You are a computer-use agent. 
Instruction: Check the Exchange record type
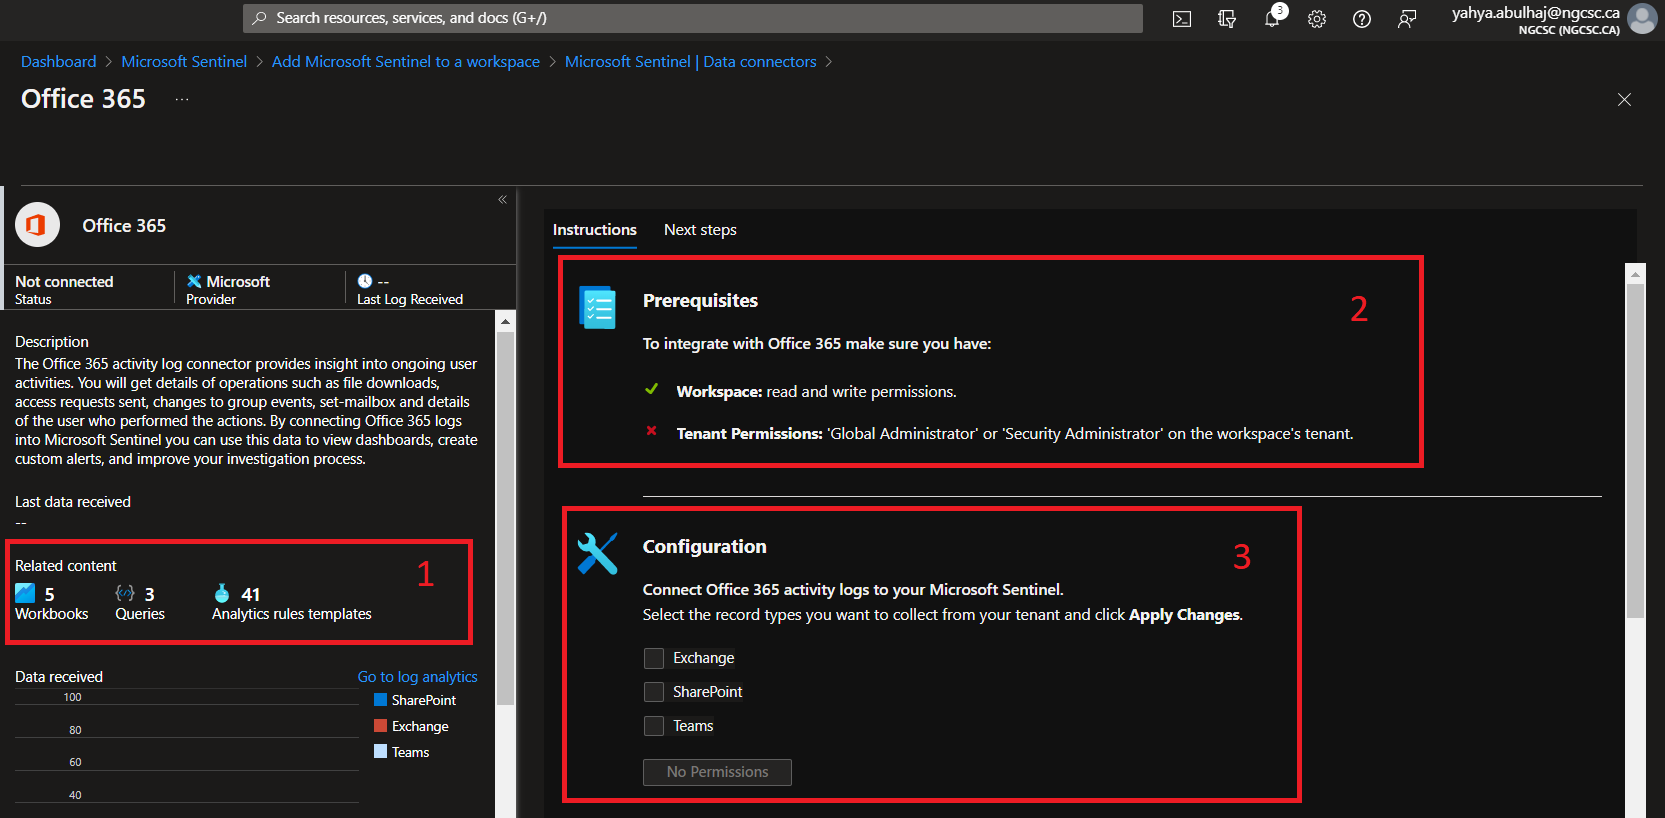pyautogui.click(x=654, y=658)
